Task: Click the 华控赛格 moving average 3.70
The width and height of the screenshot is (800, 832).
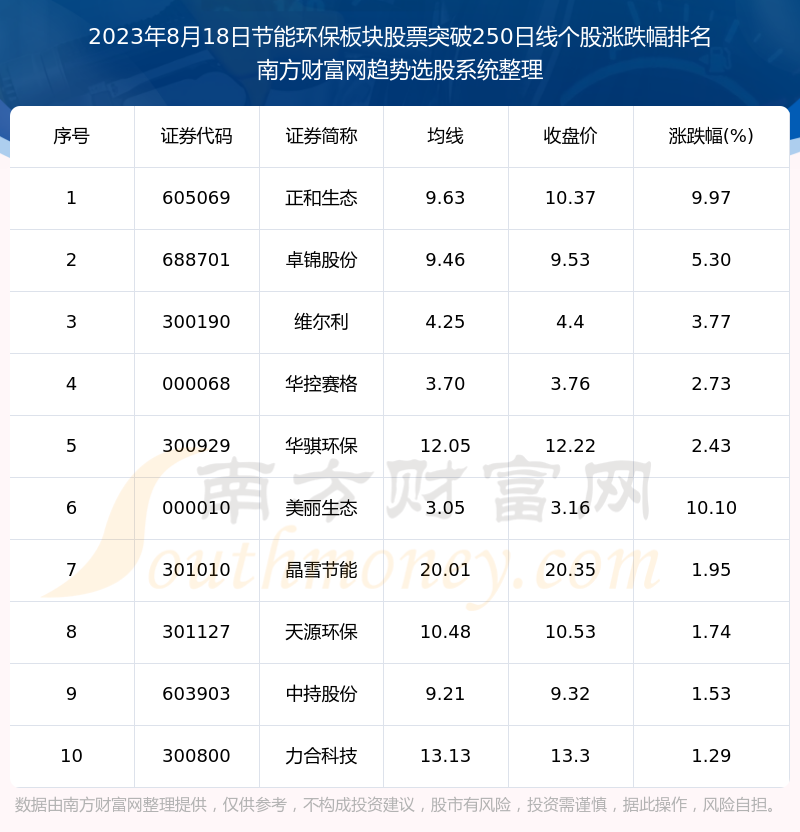Action: [x=446, y=384]
